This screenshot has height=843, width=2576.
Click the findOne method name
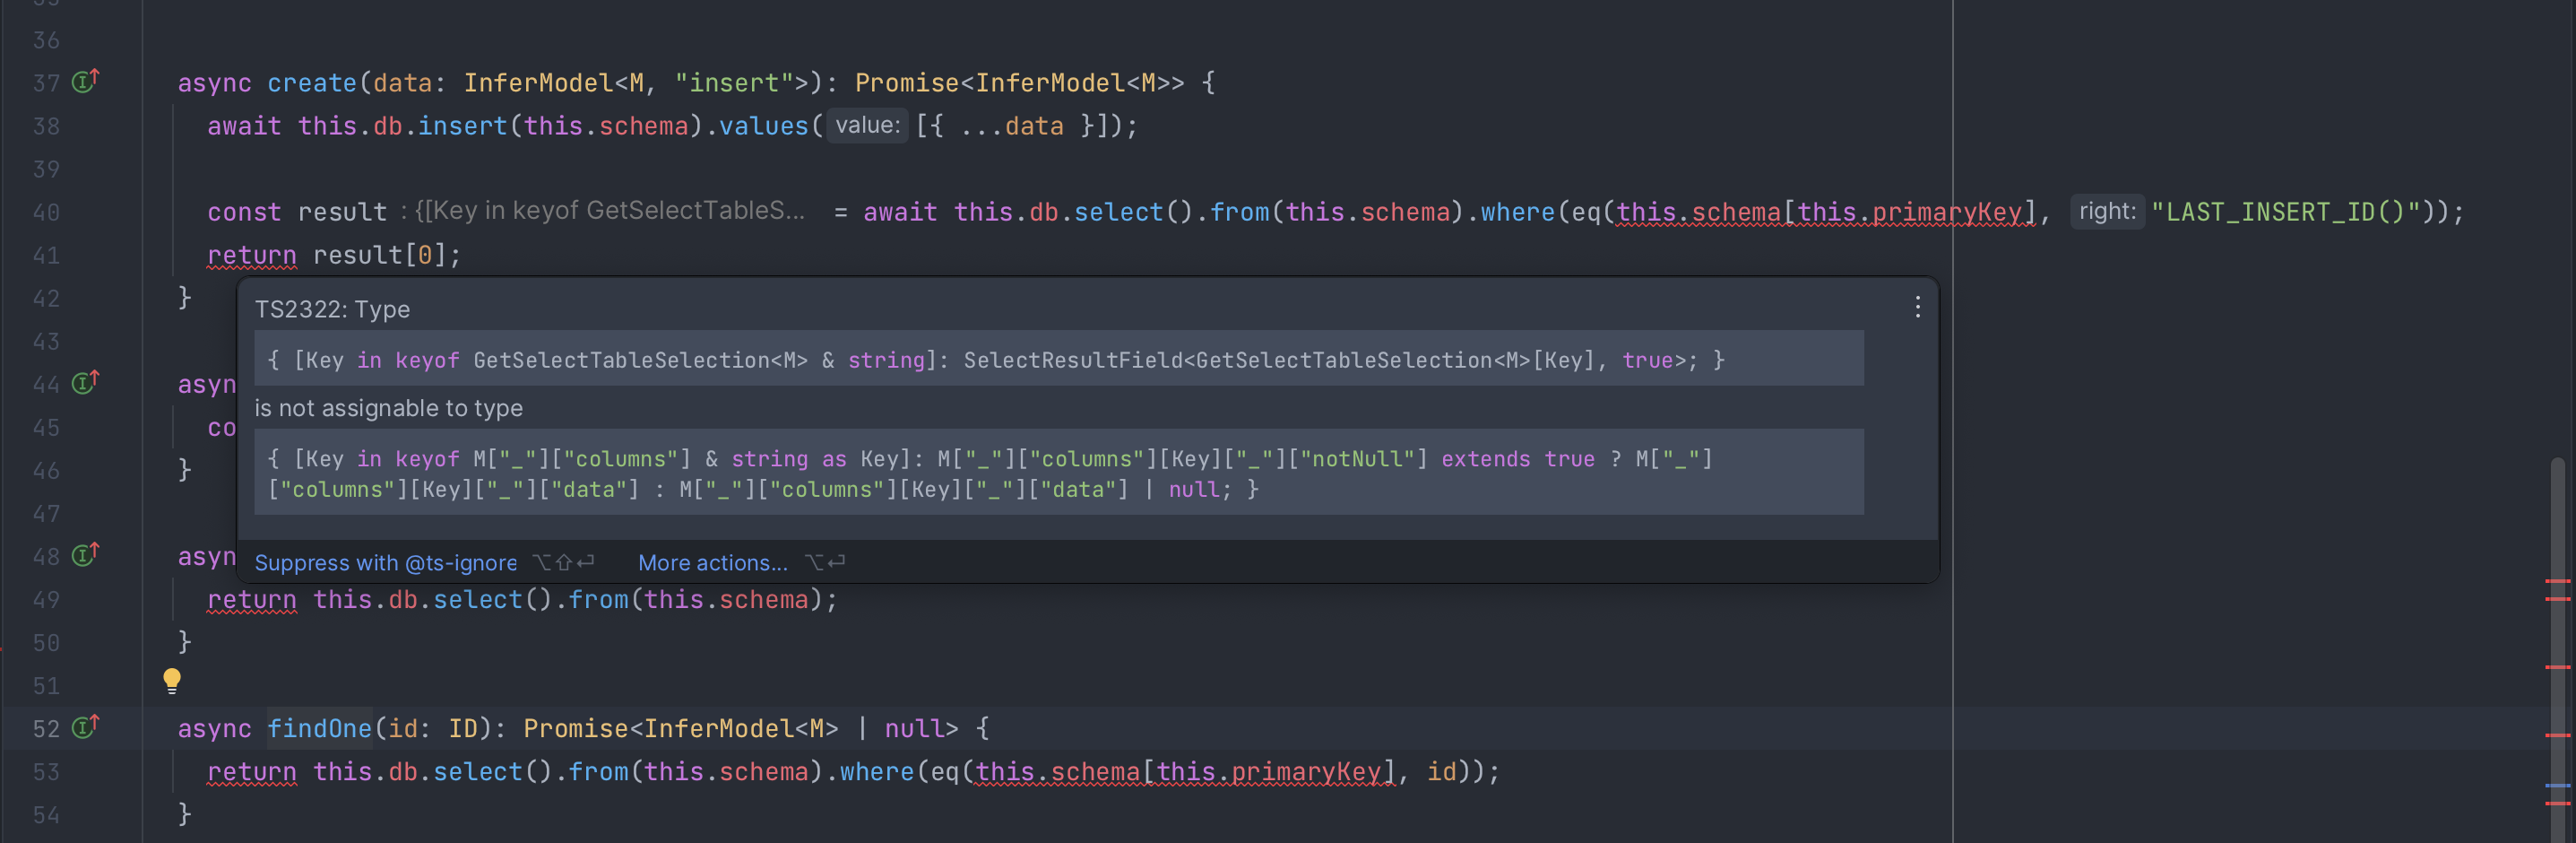[319, 728]
